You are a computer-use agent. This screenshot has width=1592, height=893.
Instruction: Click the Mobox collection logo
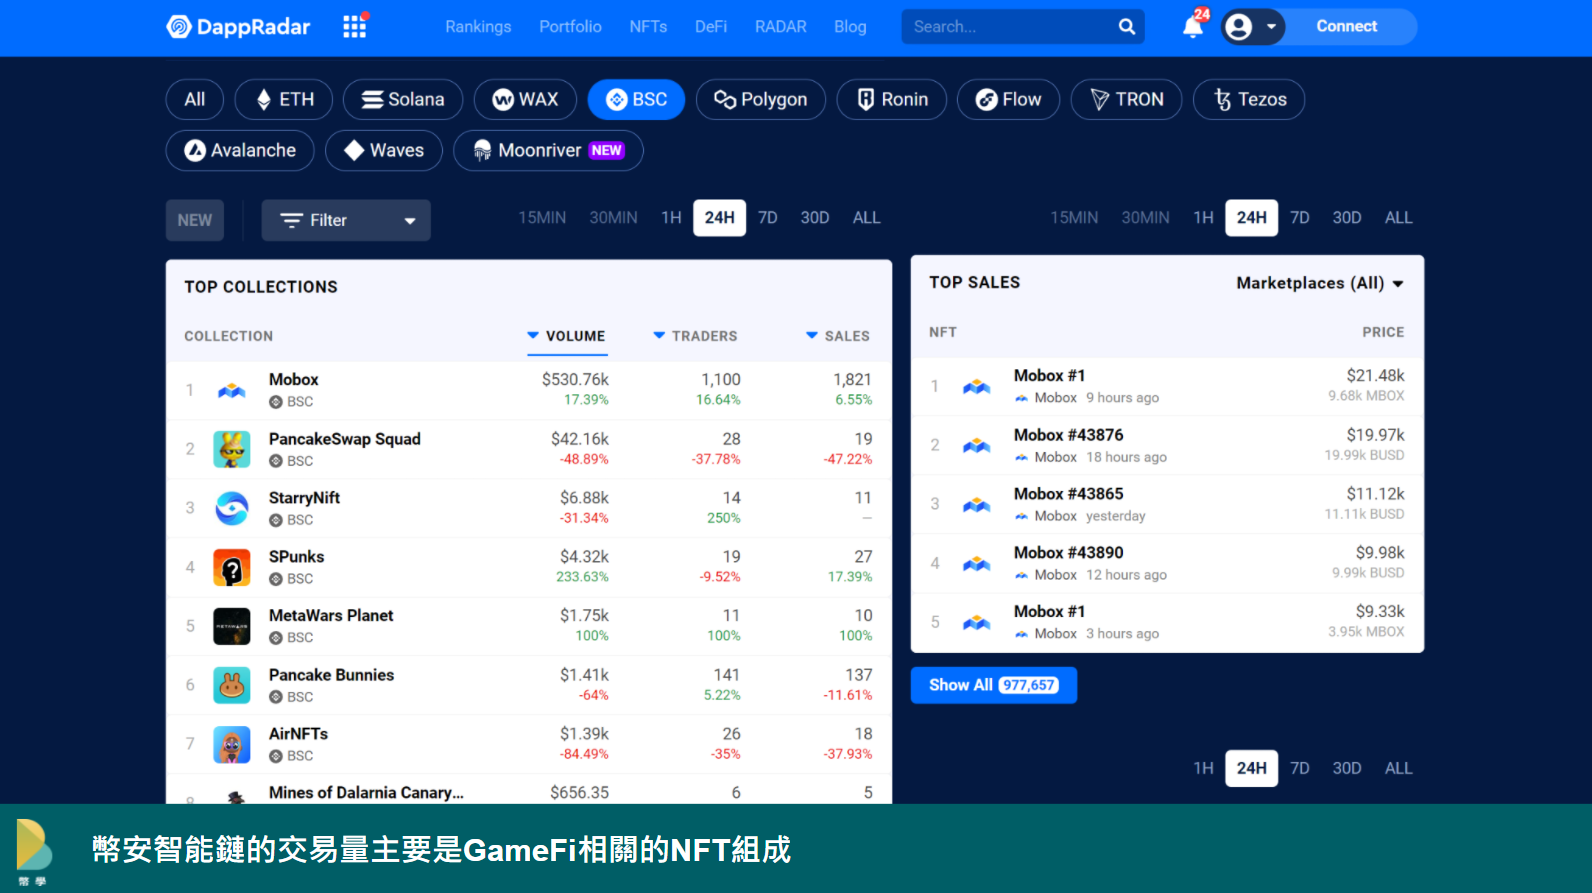tap(232, 390)
